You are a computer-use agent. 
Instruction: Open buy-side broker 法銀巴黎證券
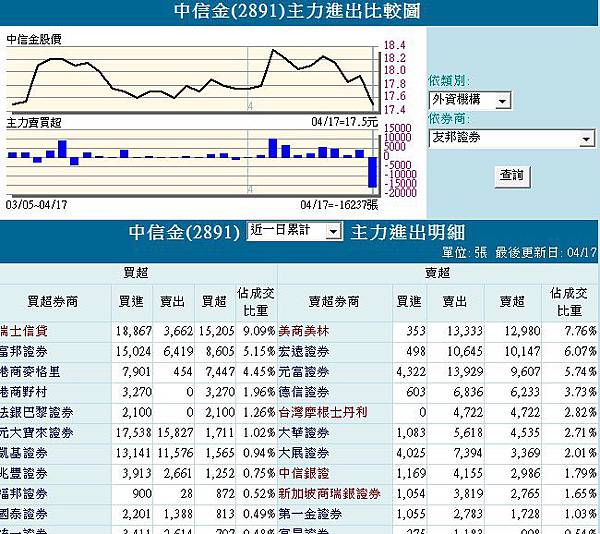point(37,412)
